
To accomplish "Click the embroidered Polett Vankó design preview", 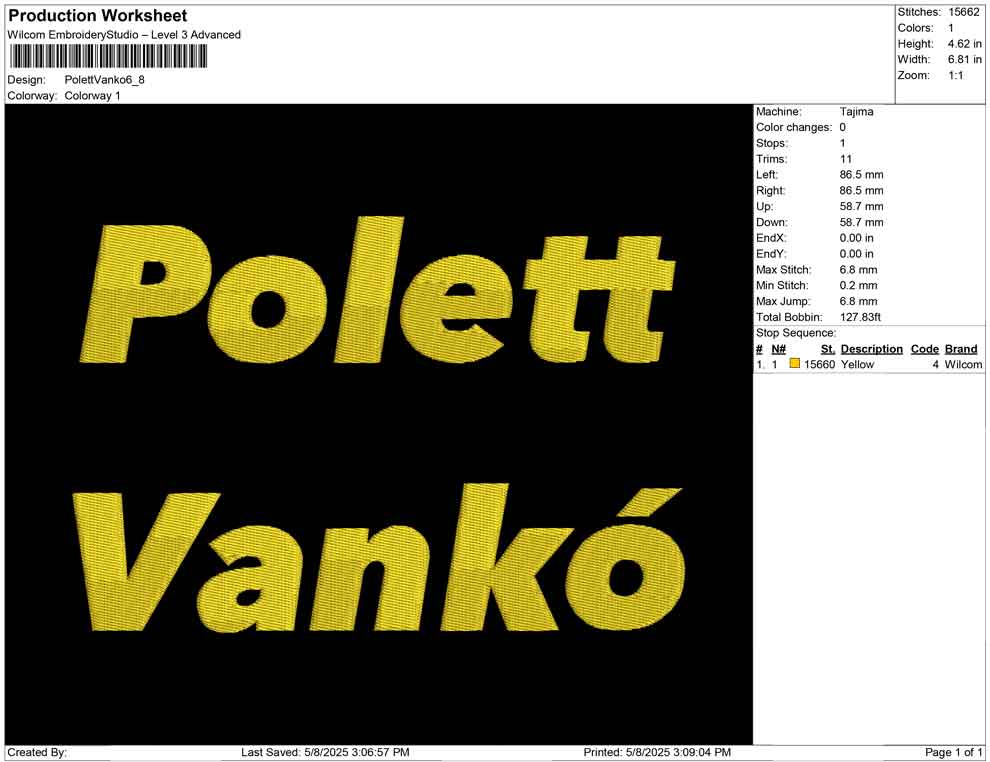I will (x=379, y=424).
